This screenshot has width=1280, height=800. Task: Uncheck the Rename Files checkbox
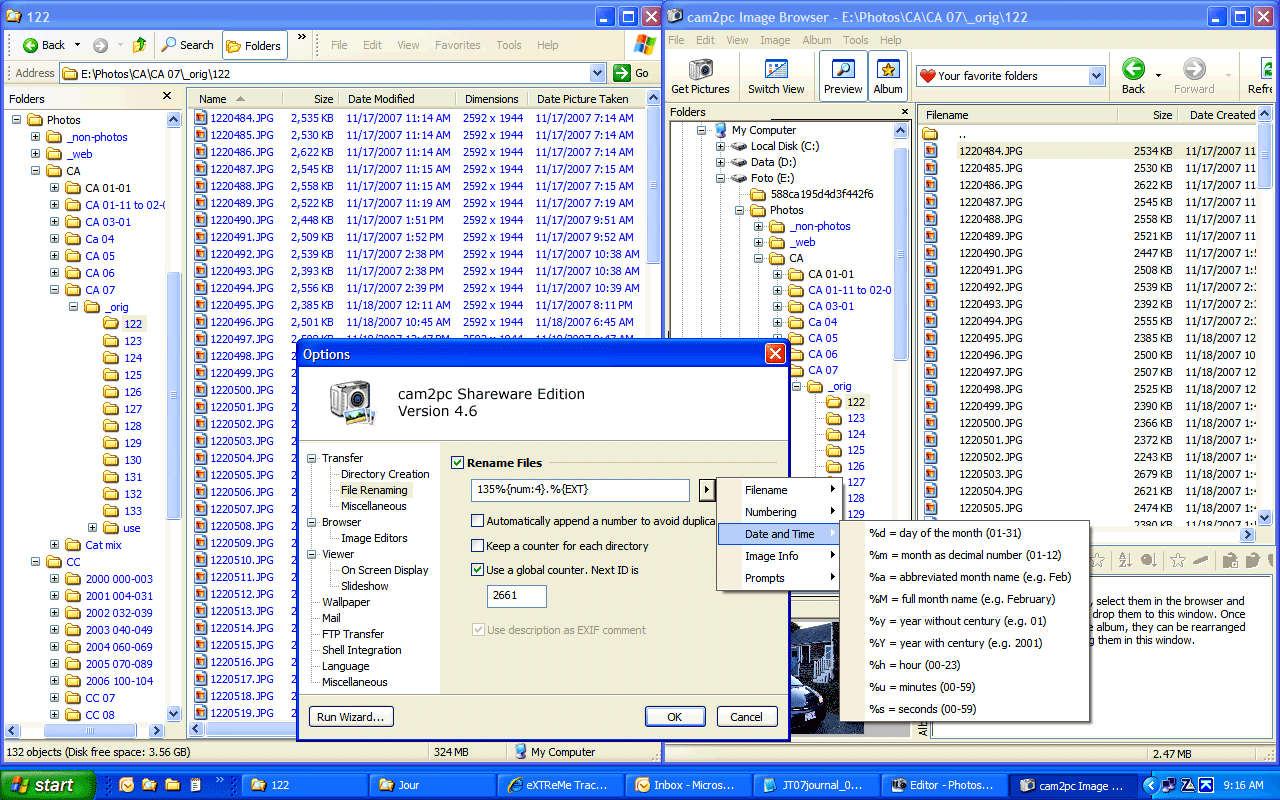click(458, 463)
